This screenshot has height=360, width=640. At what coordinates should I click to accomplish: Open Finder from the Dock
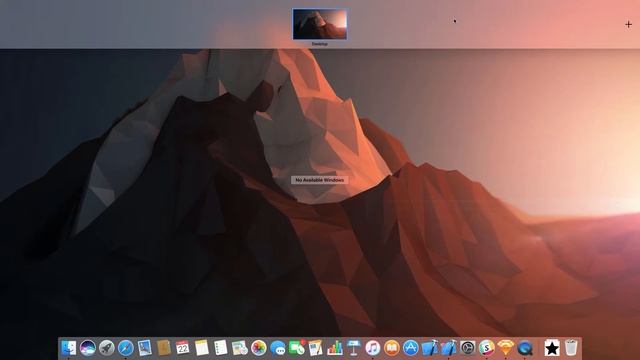coord(69,348)
